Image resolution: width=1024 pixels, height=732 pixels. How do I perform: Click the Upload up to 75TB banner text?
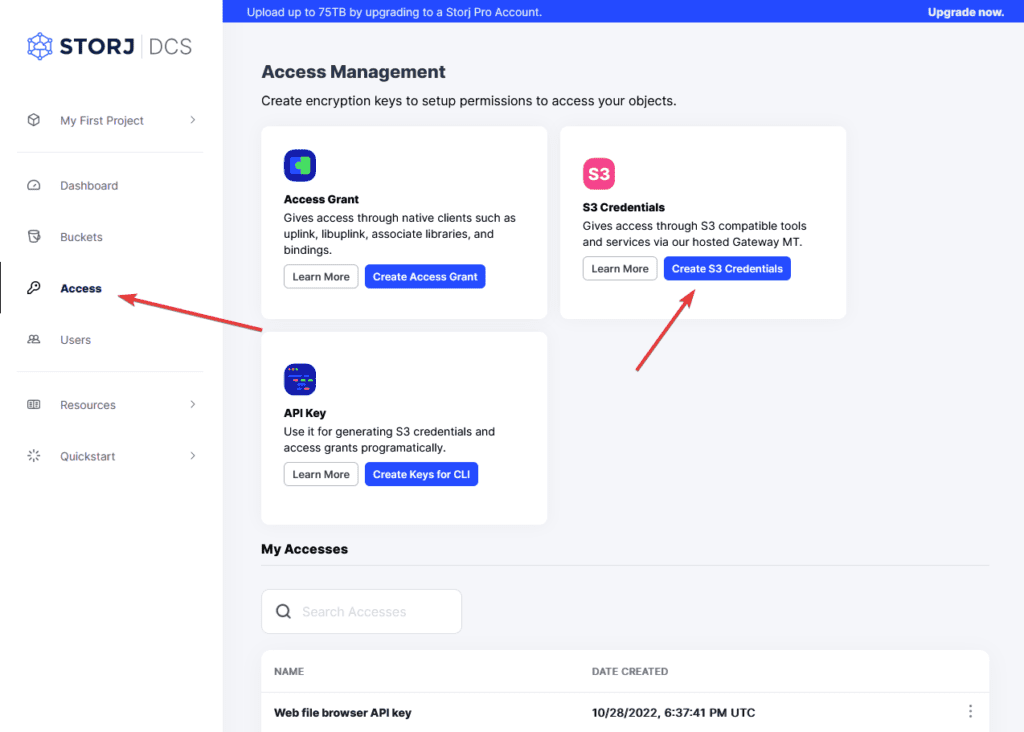pyautogui.click(x=394, y=12)
